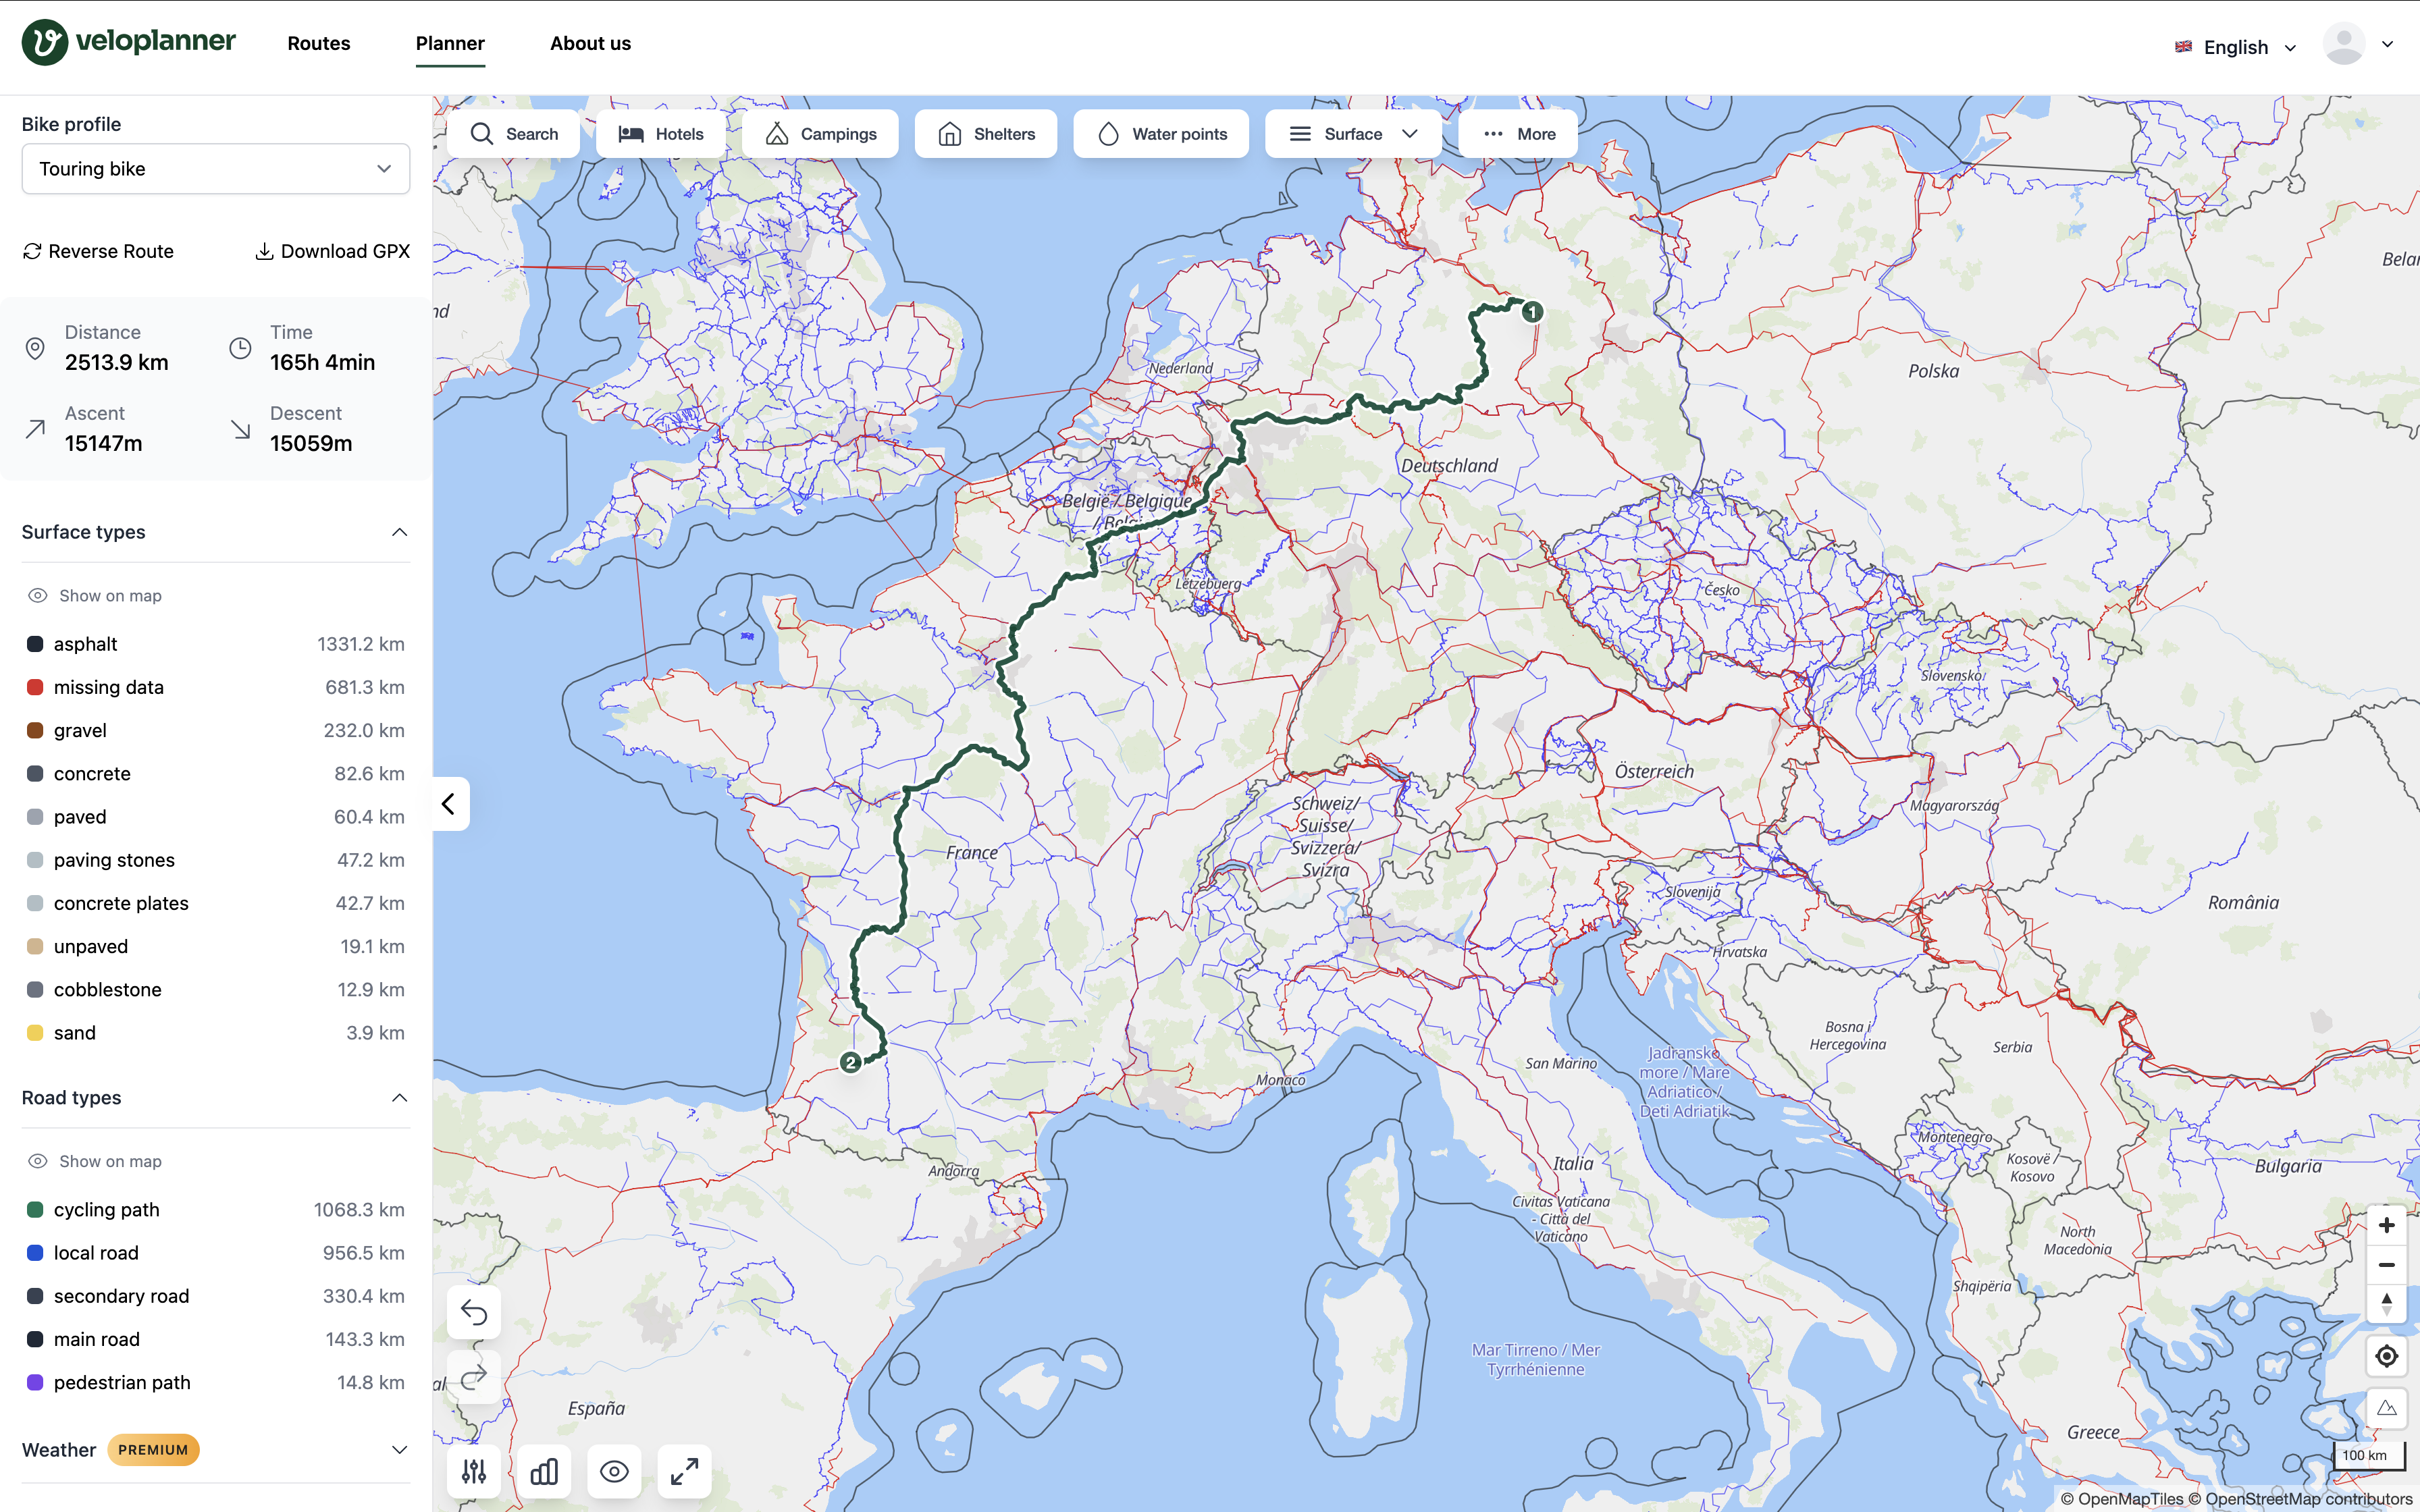Click Reverse Route
The image size is (2420, 1512).
tap(98, 251)
